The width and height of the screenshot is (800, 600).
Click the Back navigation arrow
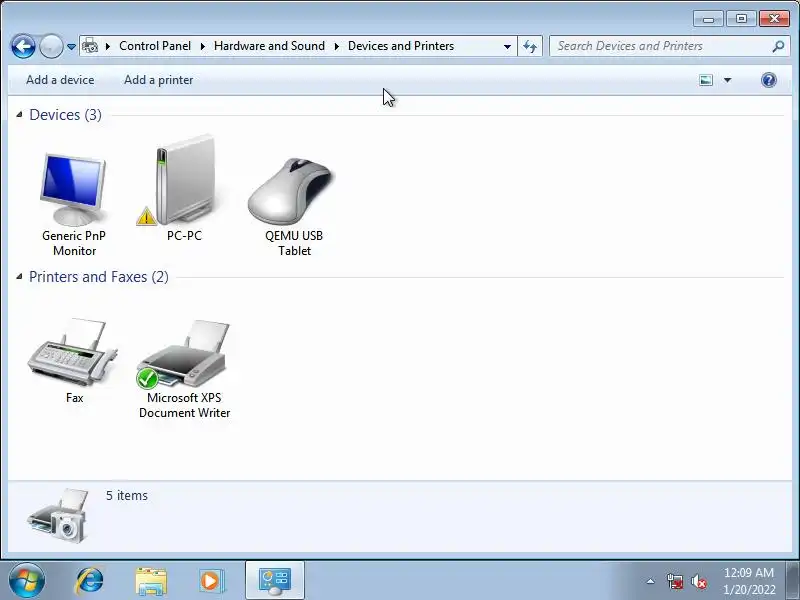coord(23,46)
